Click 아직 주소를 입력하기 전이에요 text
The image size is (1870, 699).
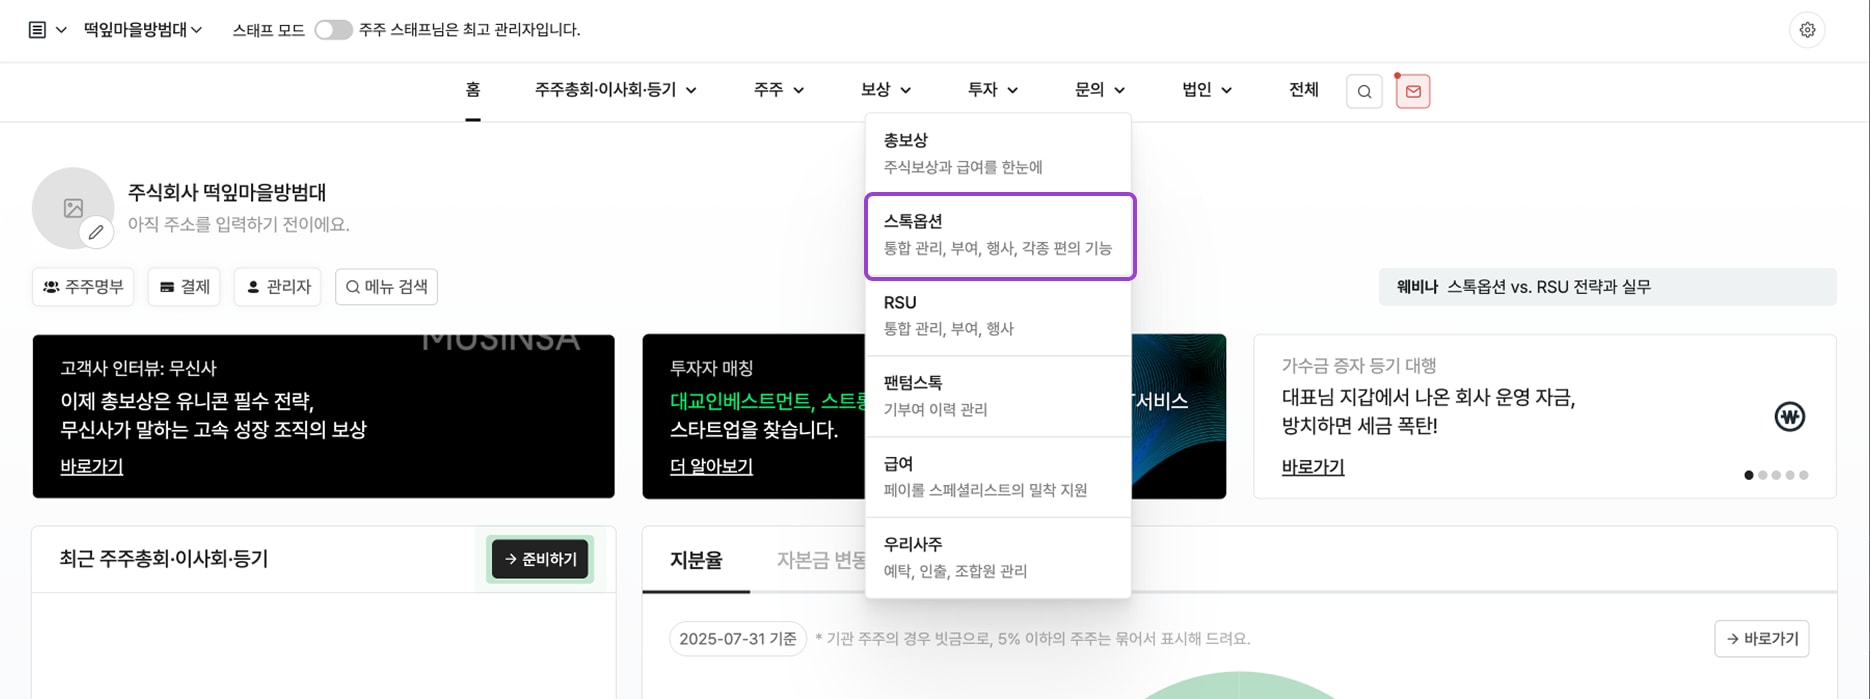point(238,224)
